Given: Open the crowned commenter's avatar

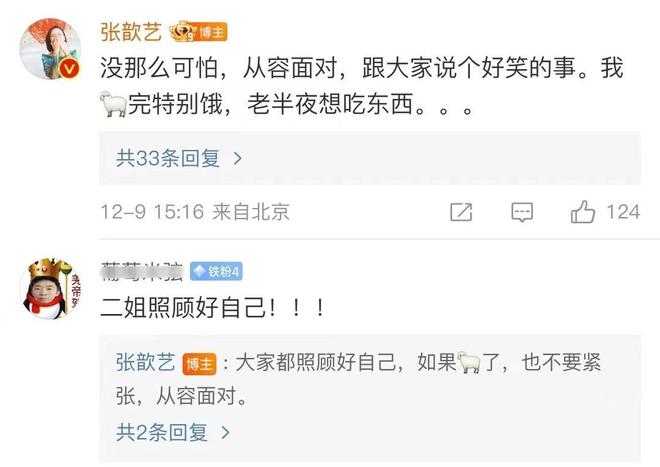Looking at the screenshot, I should [x=51, y=289].
